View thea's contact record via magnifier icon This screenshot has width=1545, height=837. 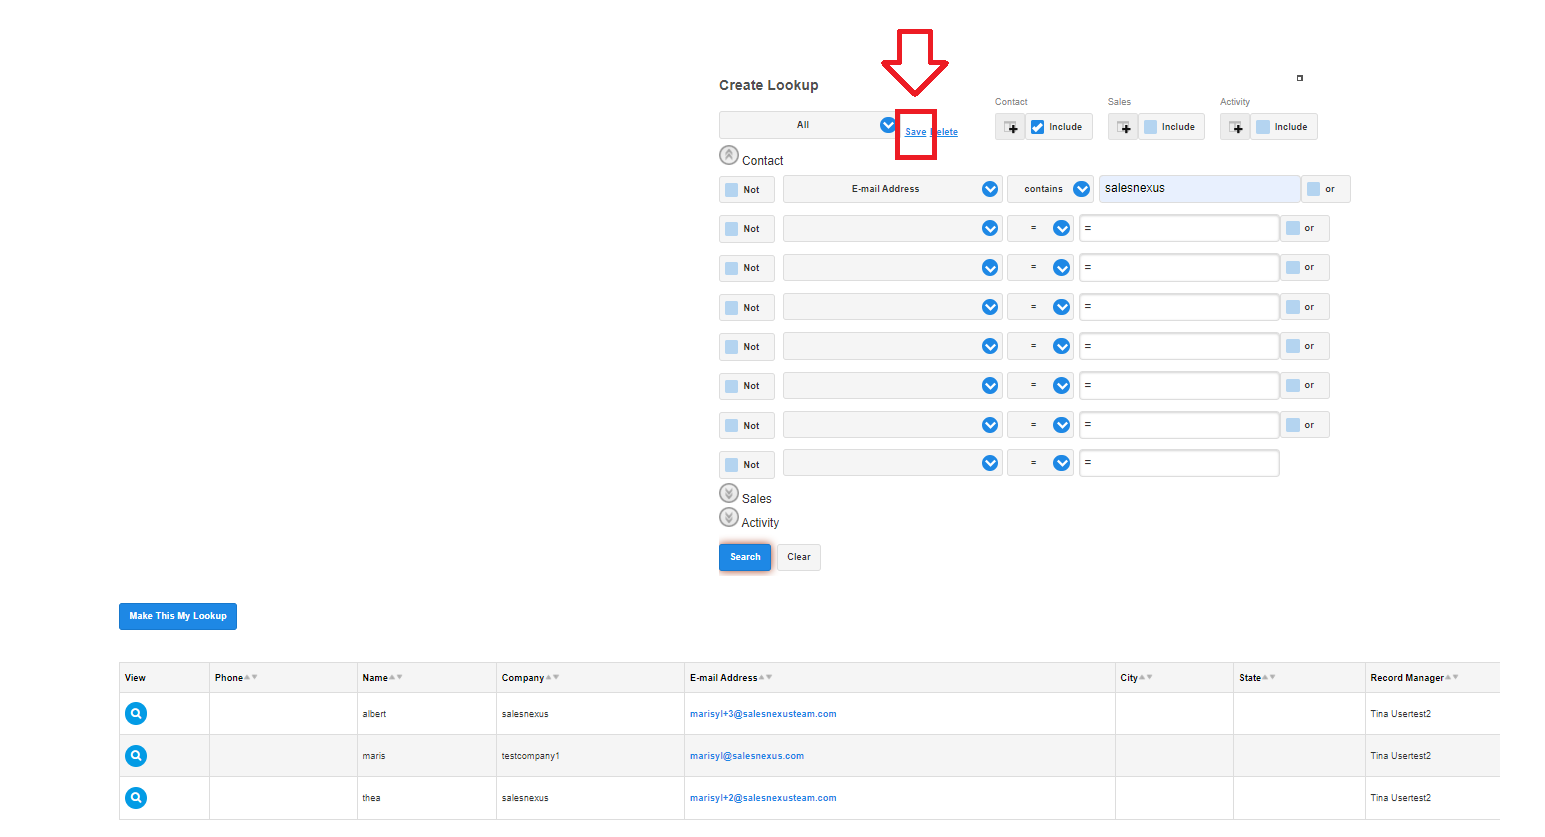[x=136, y=798]
